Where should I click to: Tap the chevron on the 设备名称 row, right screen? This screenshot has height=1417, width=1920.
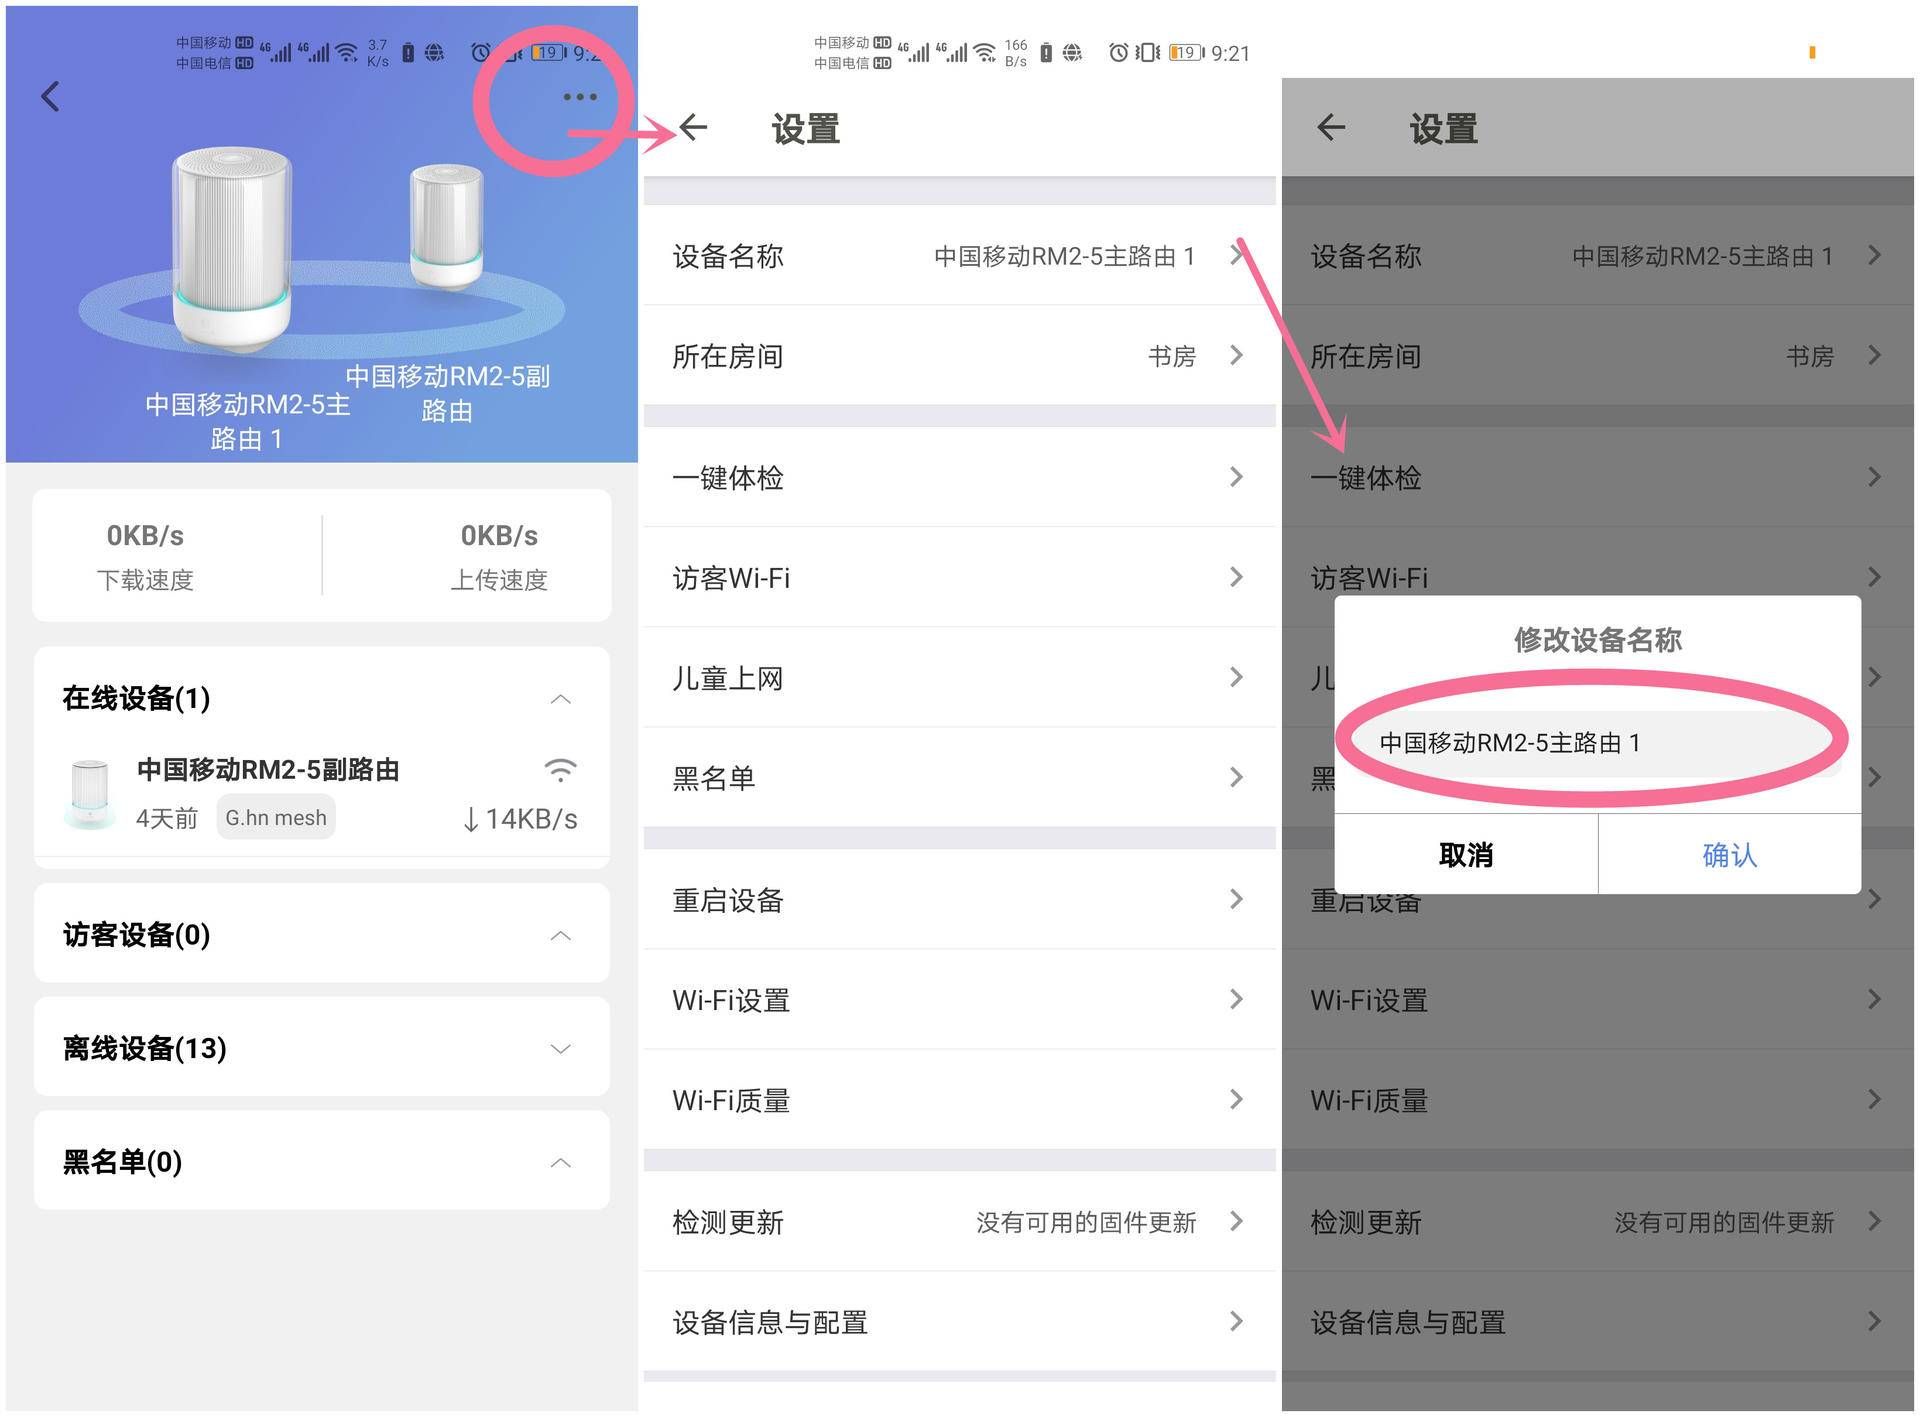[x=1875, y=255]
